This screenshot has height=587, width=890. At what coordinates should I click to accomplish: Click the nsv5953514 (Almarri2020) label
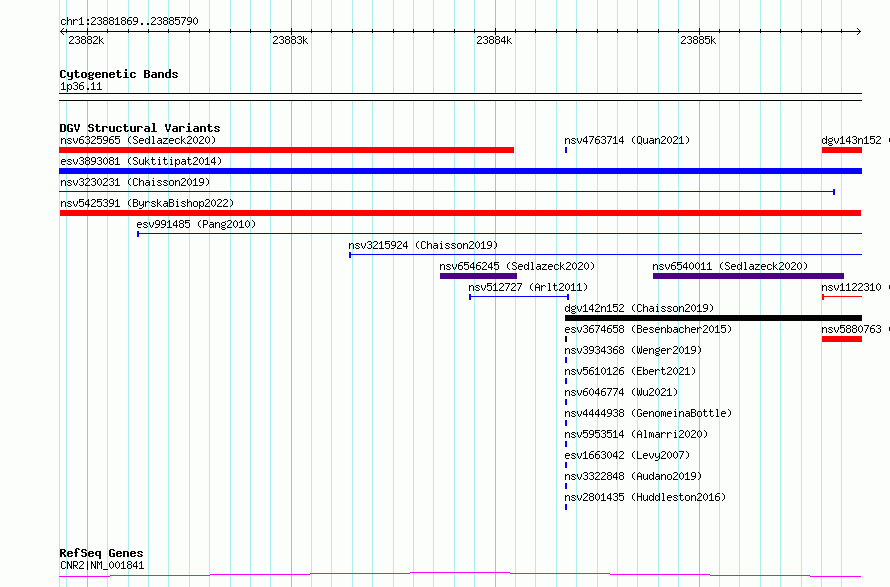(x=636, y=434)
